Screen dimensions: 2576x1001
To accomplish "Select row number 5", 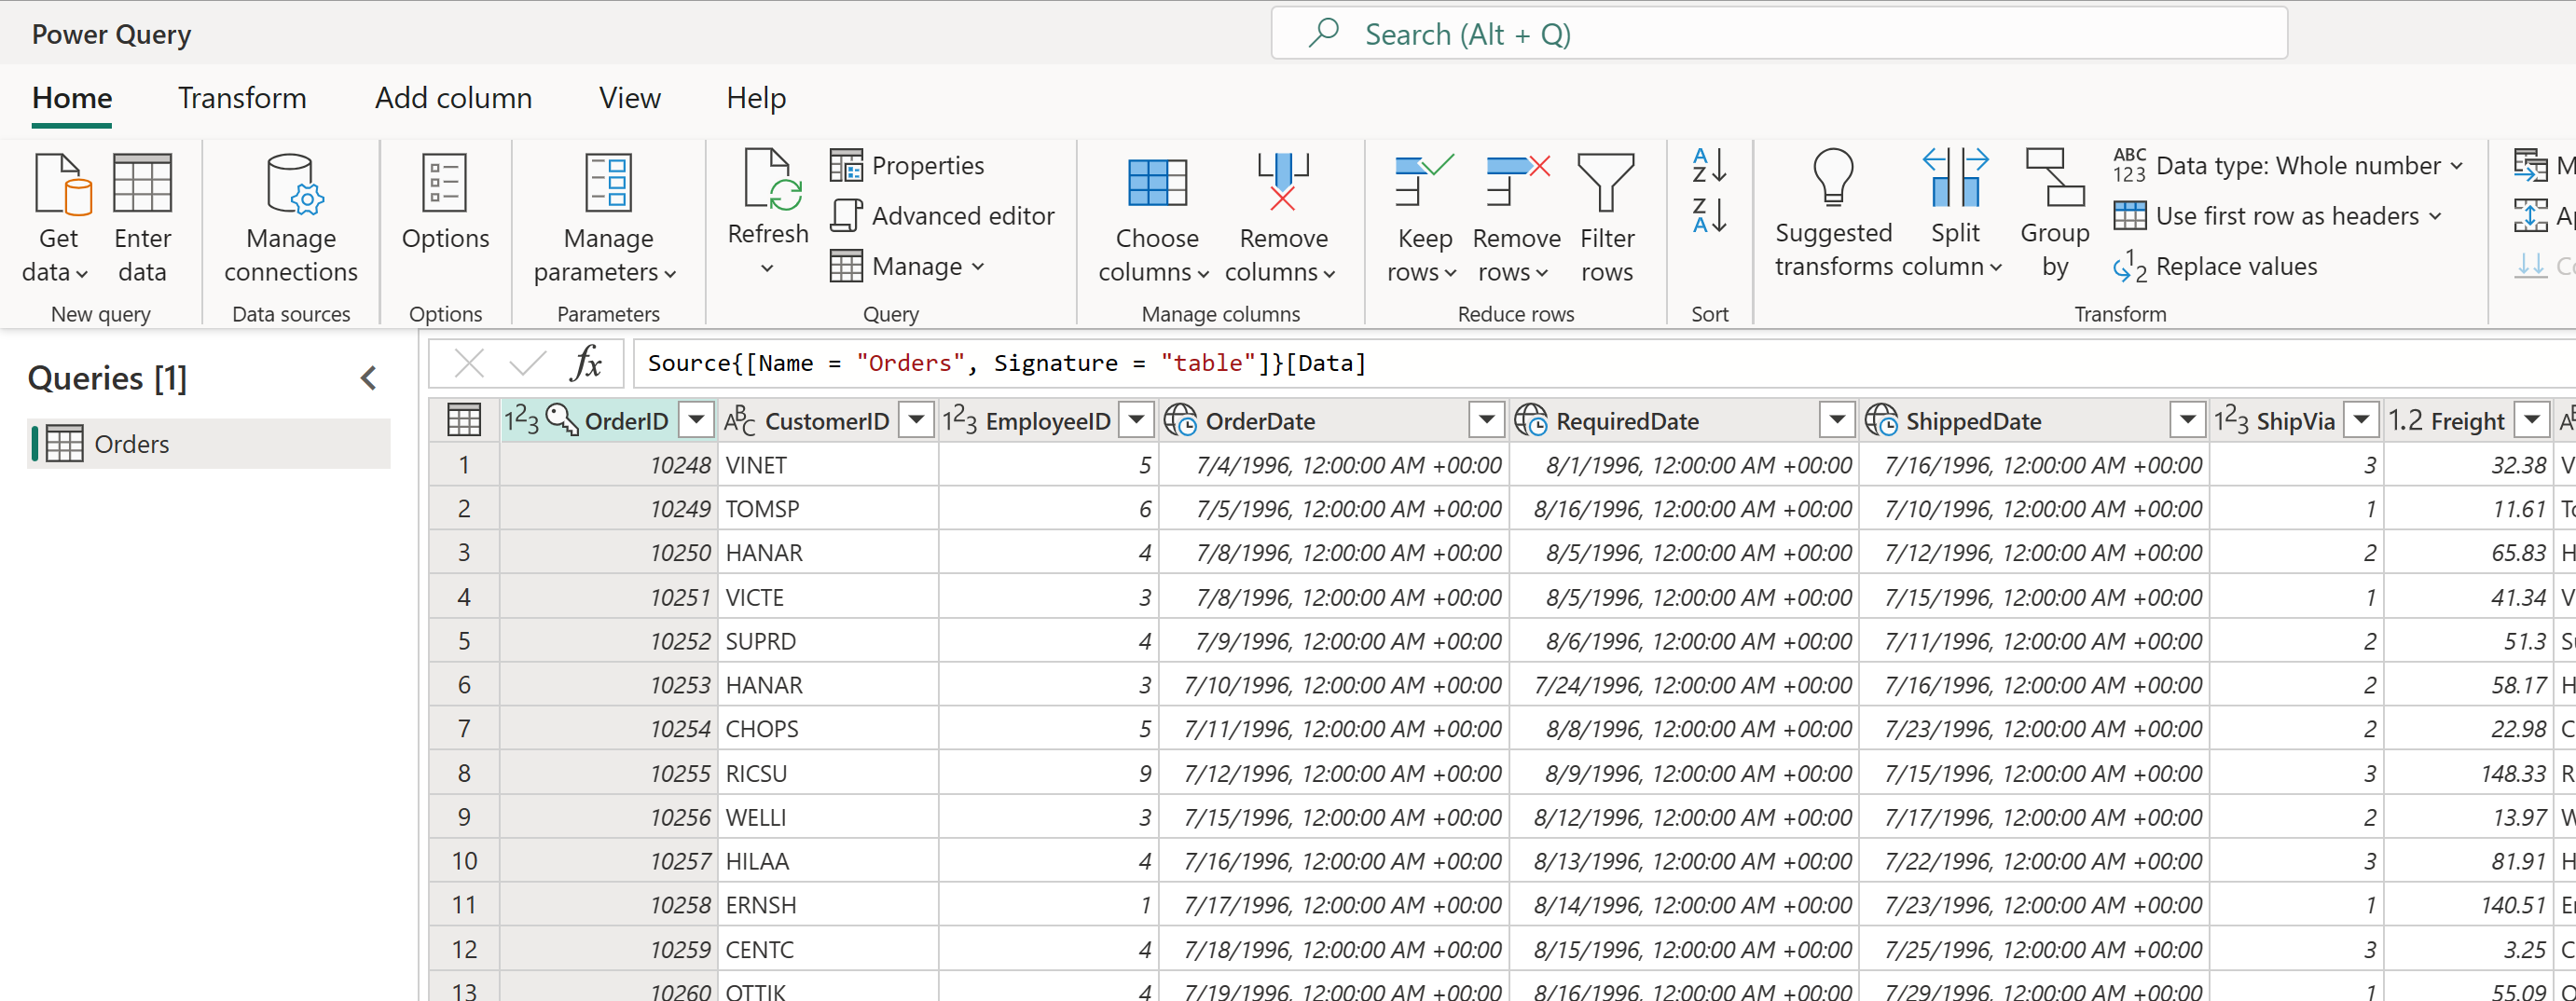I will coord(464,641).
